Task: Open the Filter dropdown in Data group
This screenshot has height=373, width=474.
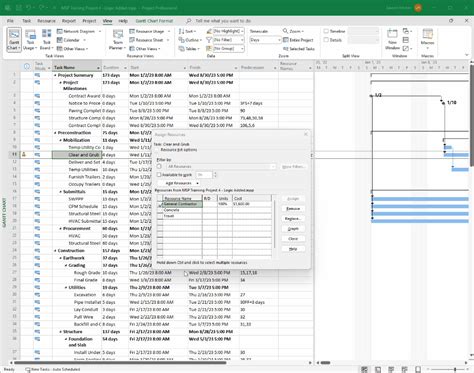Action: [228, 40]
